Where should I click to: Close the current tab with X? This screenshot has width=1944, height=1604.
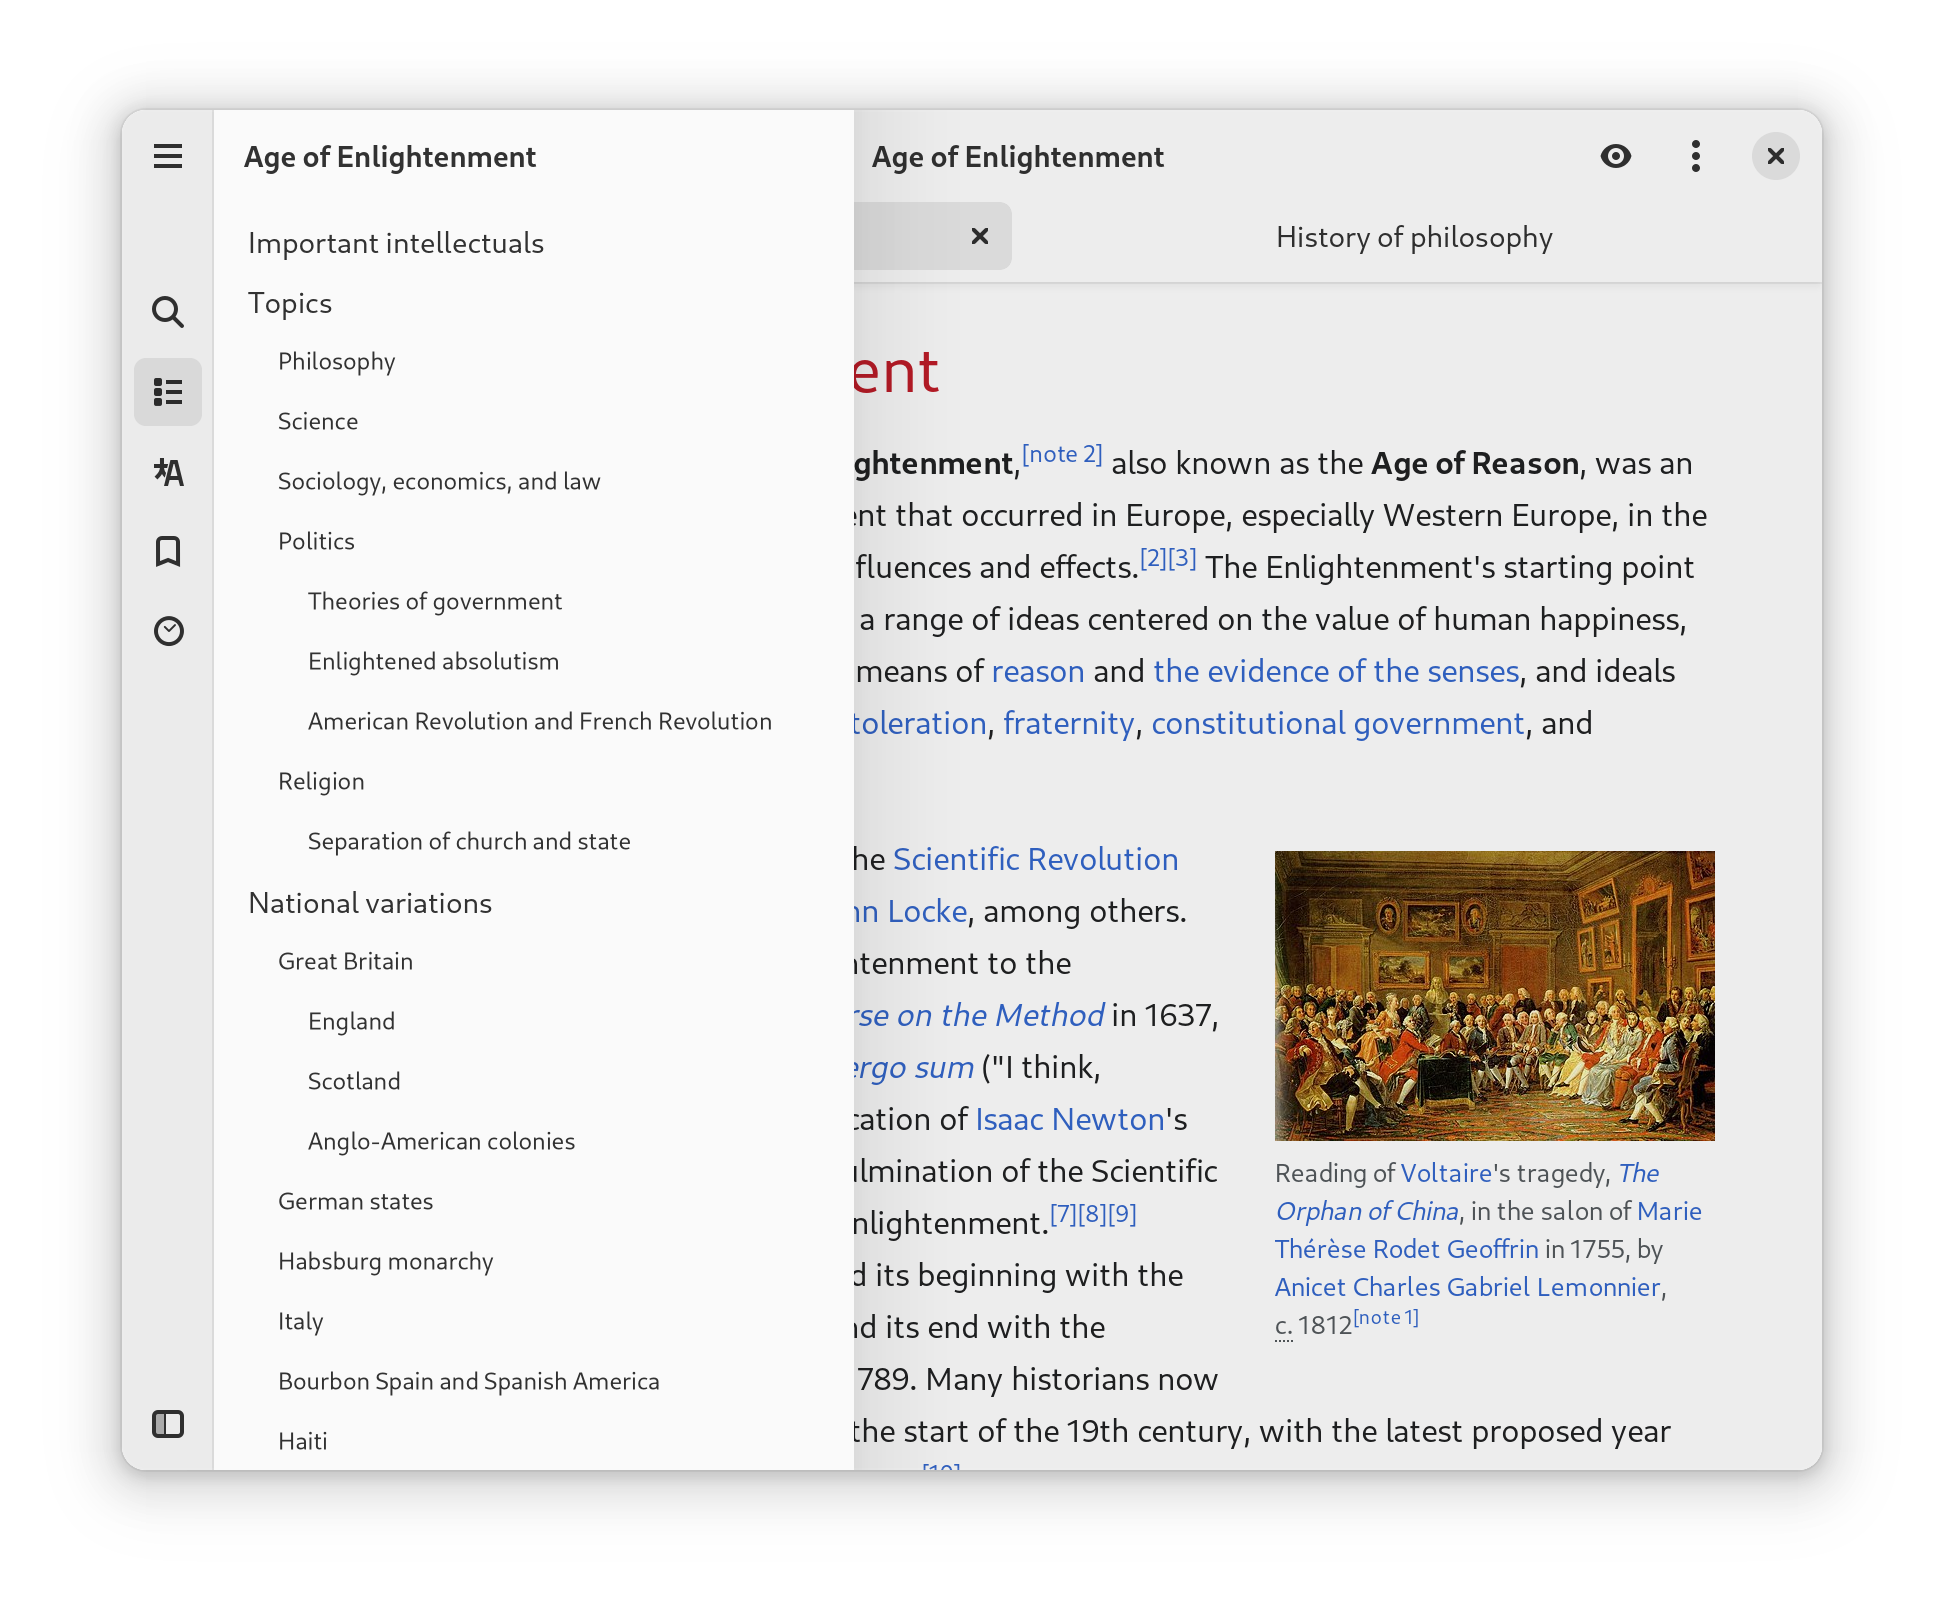[980, 236]
